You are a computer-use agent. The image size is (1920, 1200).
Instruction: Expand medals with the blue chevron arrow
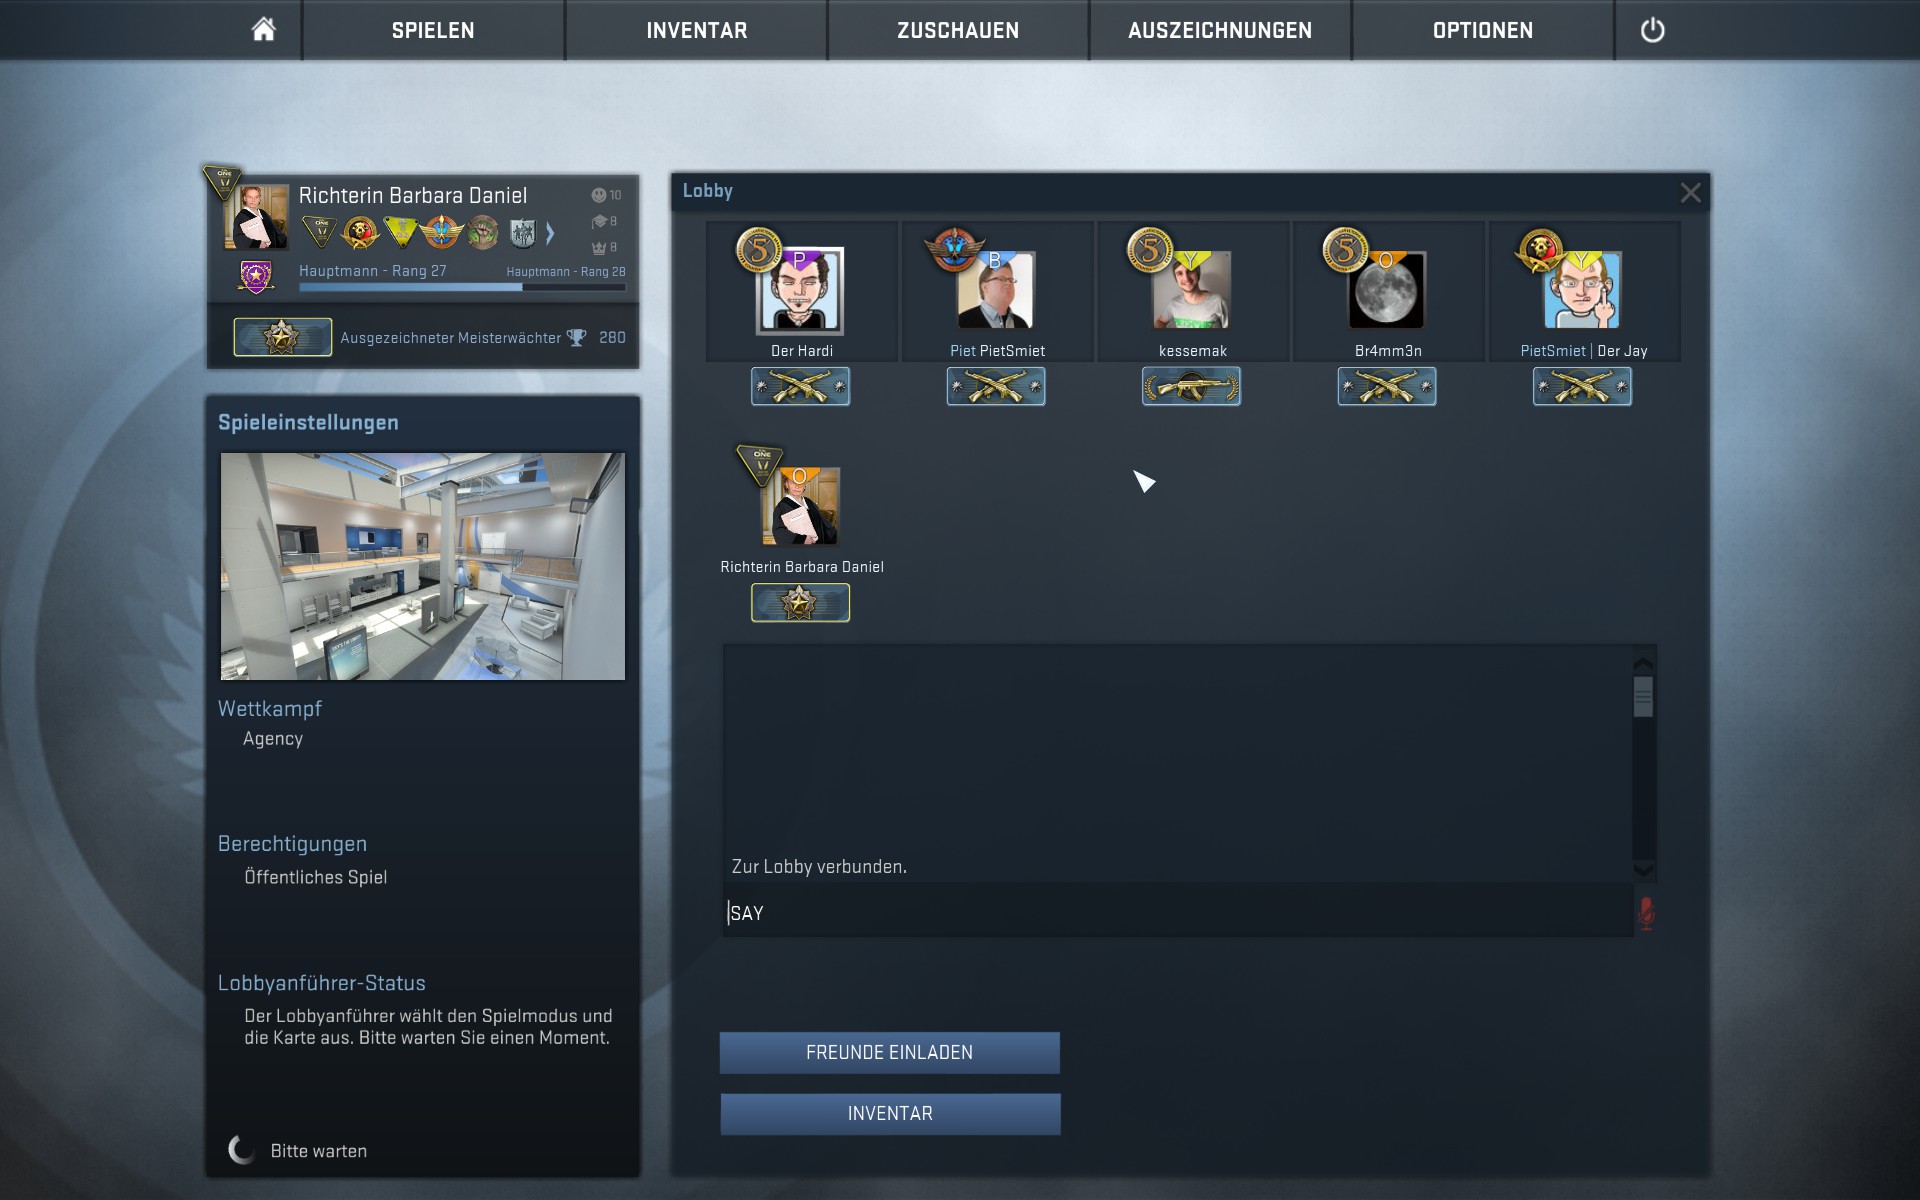click(x=550, y=233)
